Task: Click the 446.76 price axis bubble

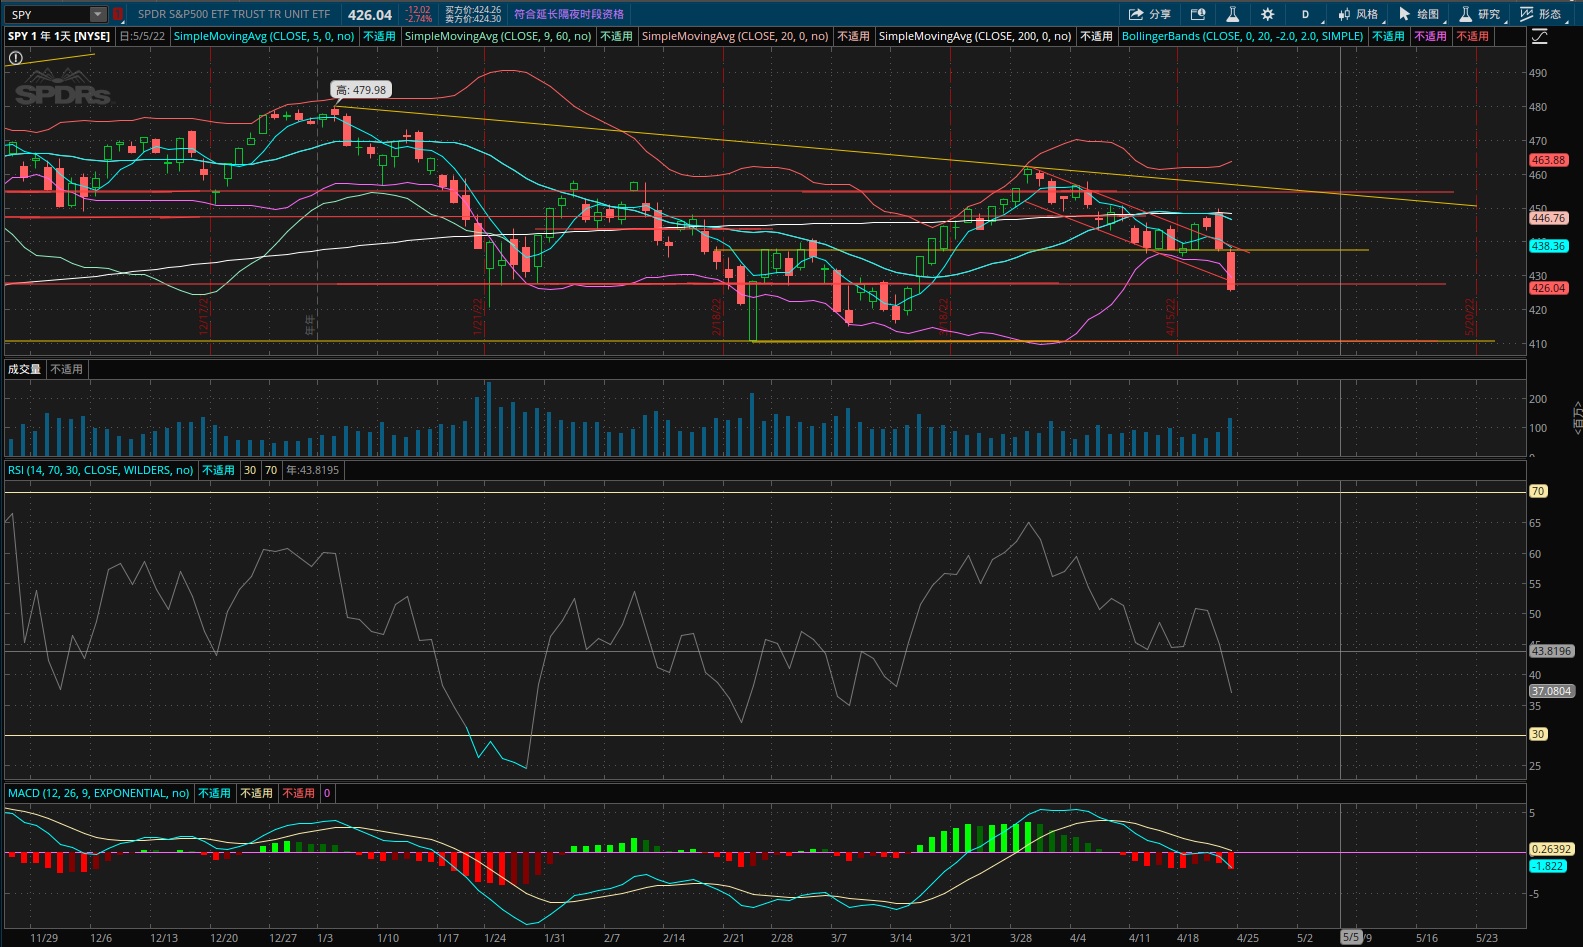Action: pos(1548,218)
